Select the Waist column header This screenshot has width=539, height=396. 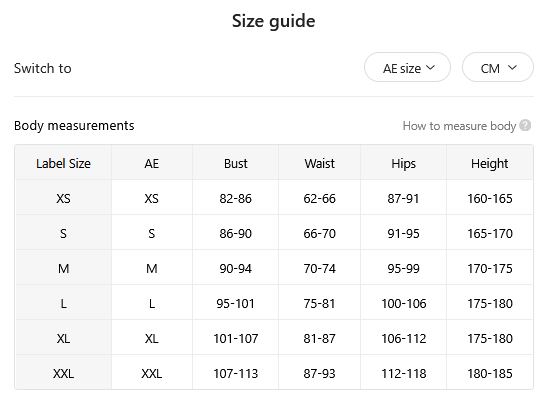(319, 163)
